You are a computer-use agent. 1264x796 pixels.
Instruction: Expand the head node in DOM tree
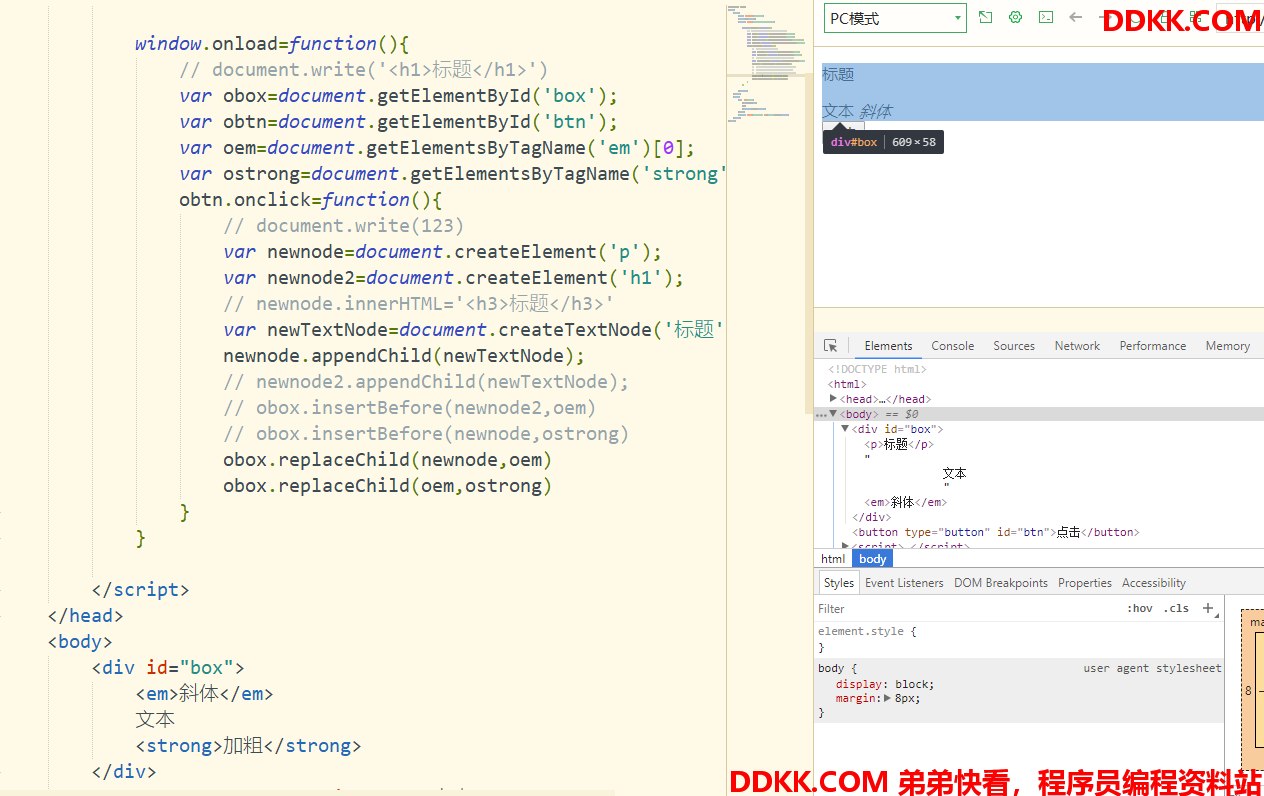(x=833, y=399)
